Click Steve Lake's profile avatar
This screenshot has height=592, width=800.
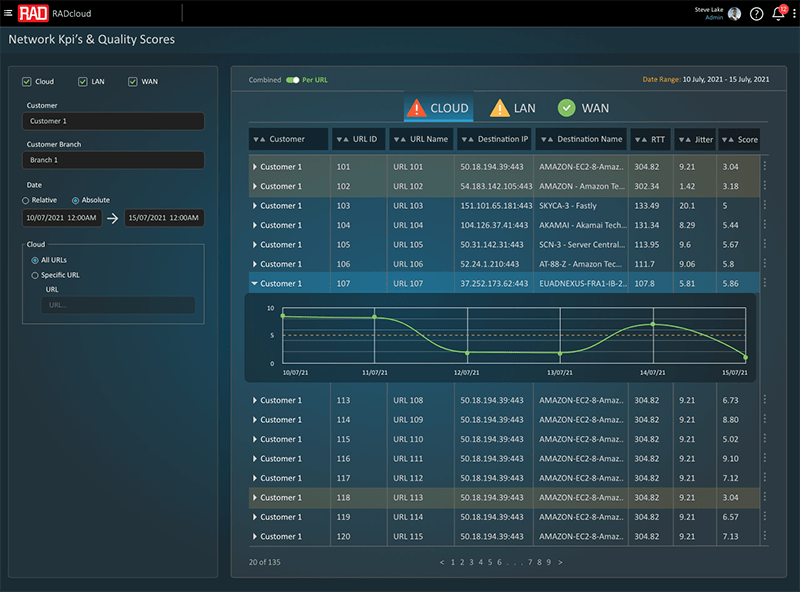[x=735, y=14]
